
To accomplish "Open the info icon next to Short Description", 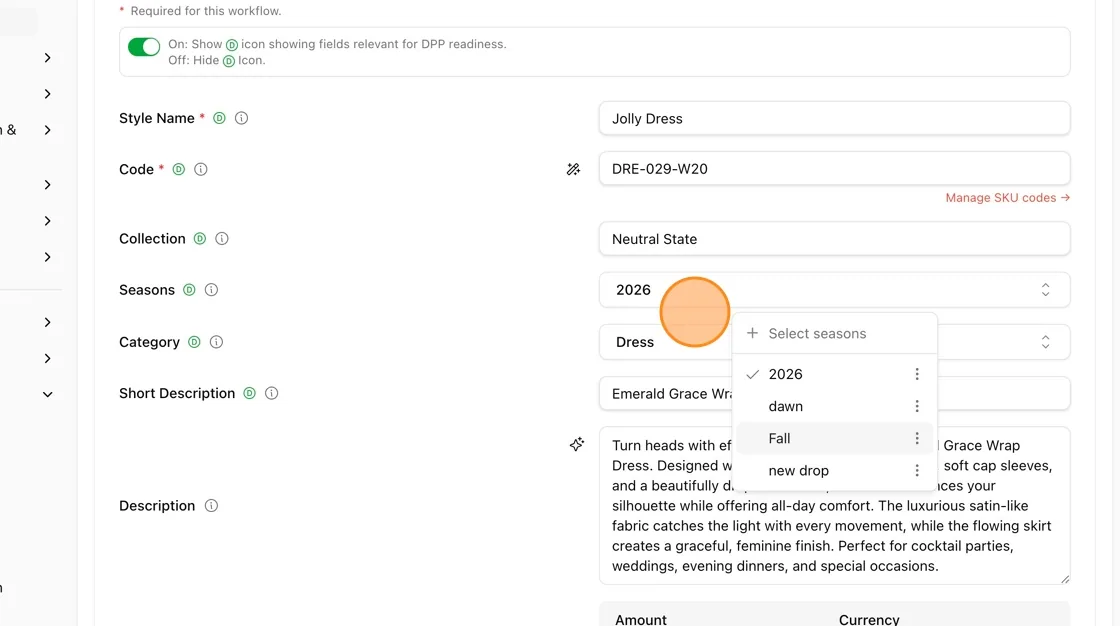I will coord(271,393).
